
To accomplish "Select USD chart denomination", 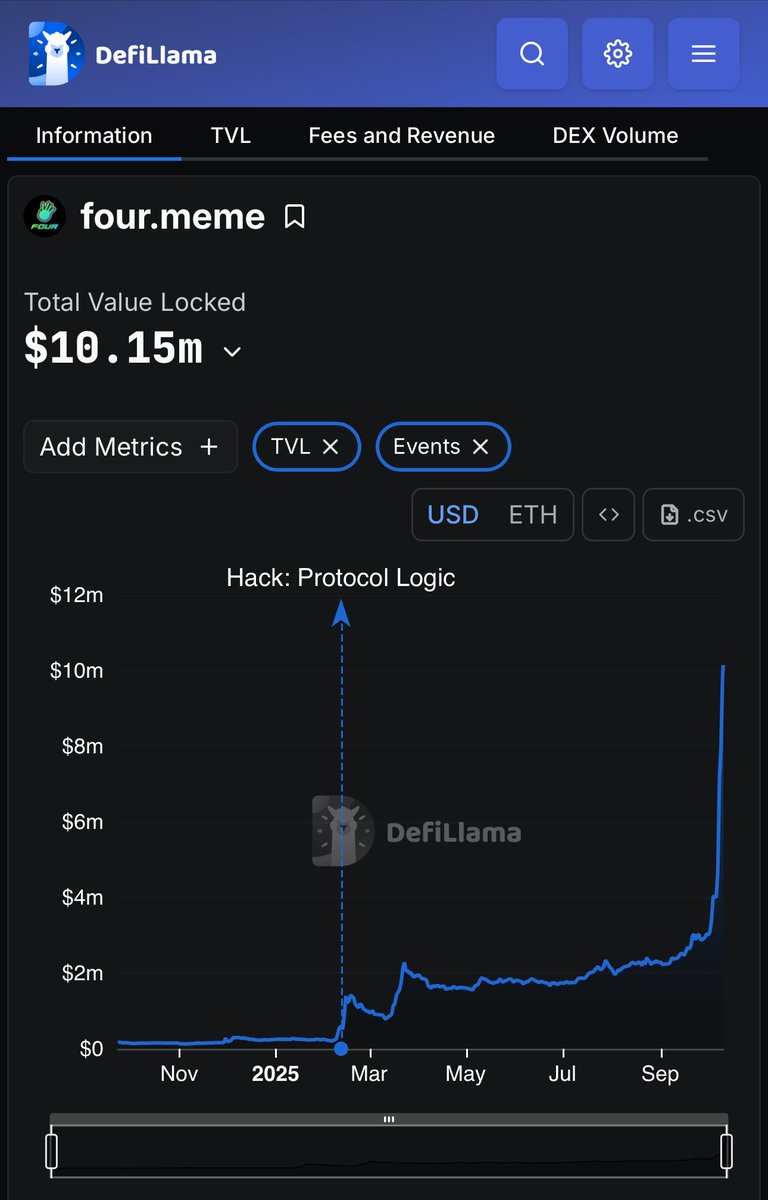I will pyautogui.click(x=453, y=515).
